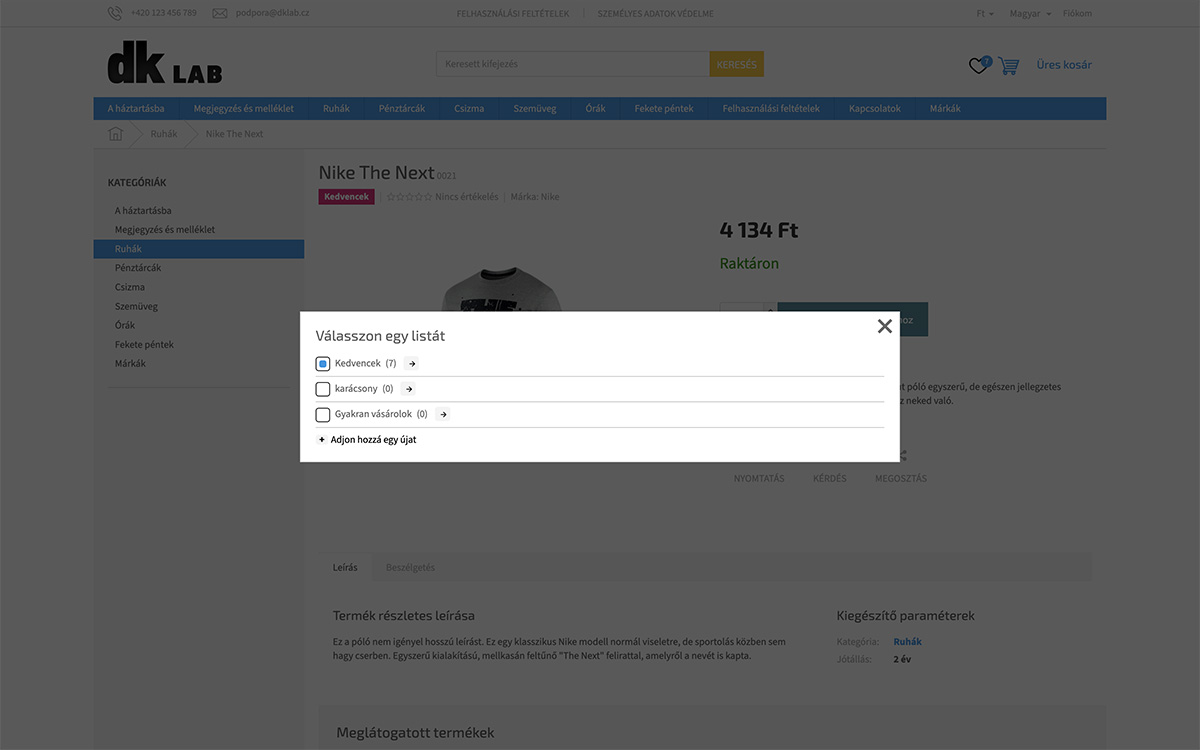
Task: Open the Kedvencek list arrow button
Action: [412, 364]
